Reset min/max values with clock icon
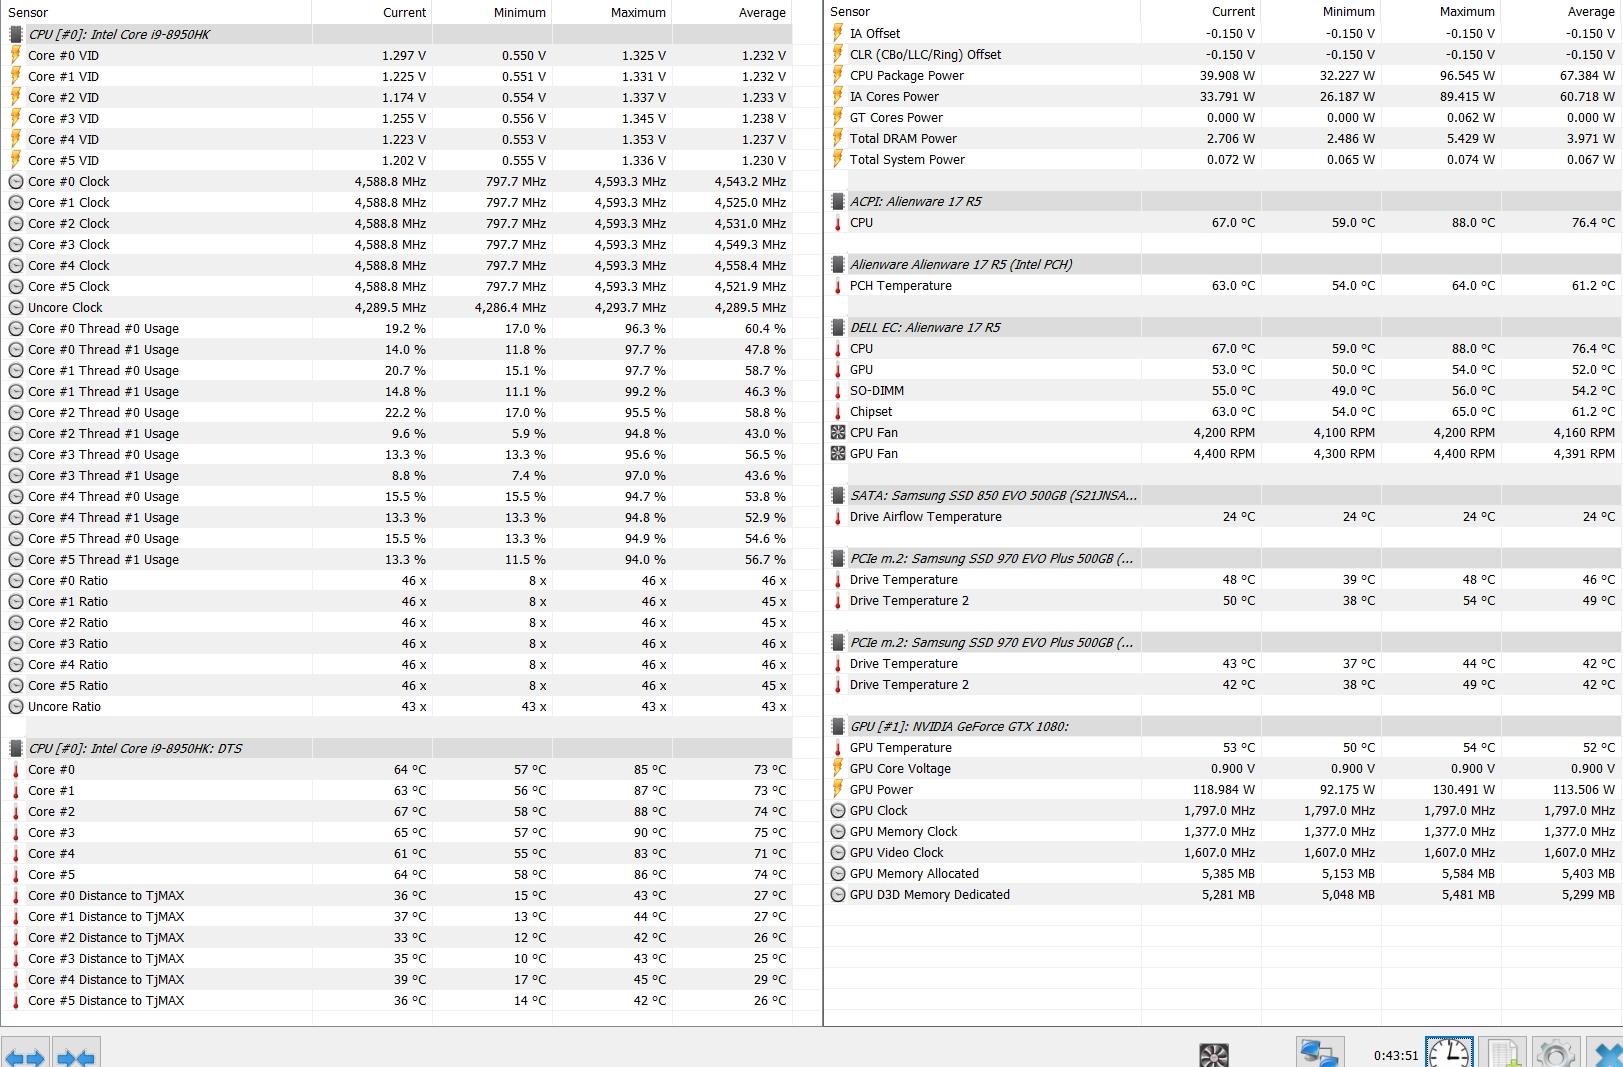 (1448, 1054)
